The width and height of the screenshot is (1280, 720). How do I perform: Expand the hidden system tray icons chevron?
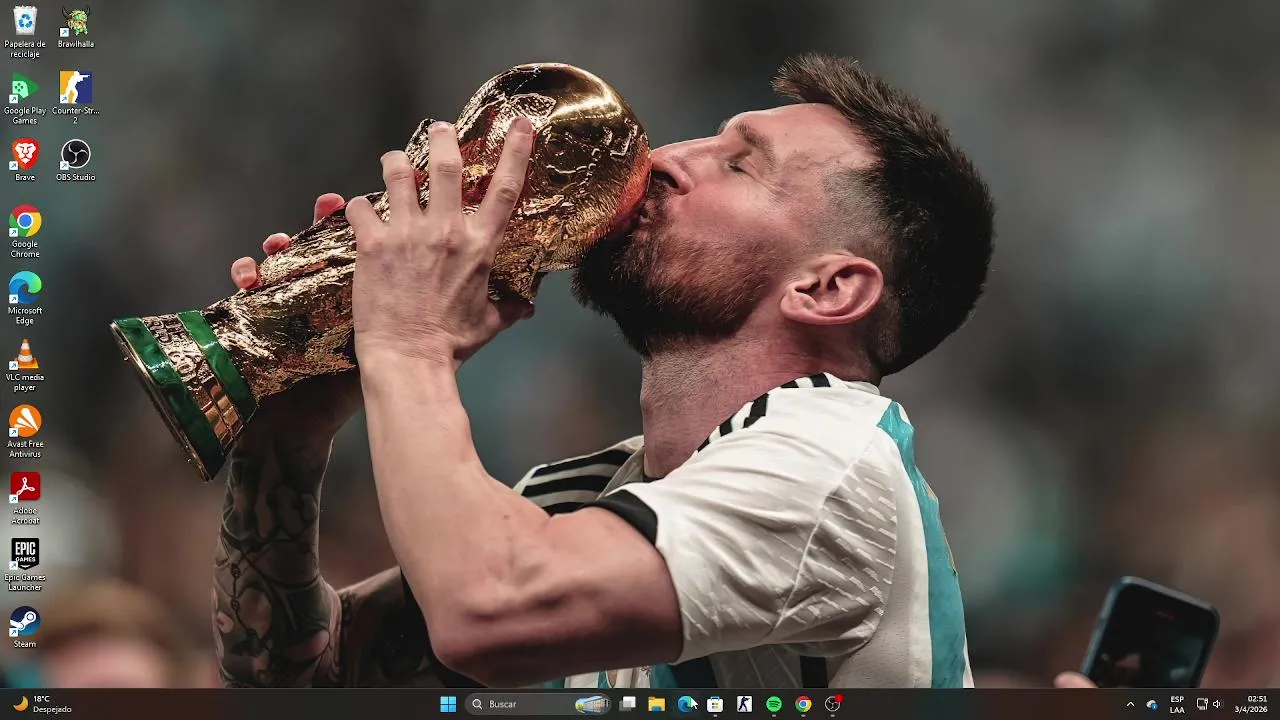[1131, 704]
